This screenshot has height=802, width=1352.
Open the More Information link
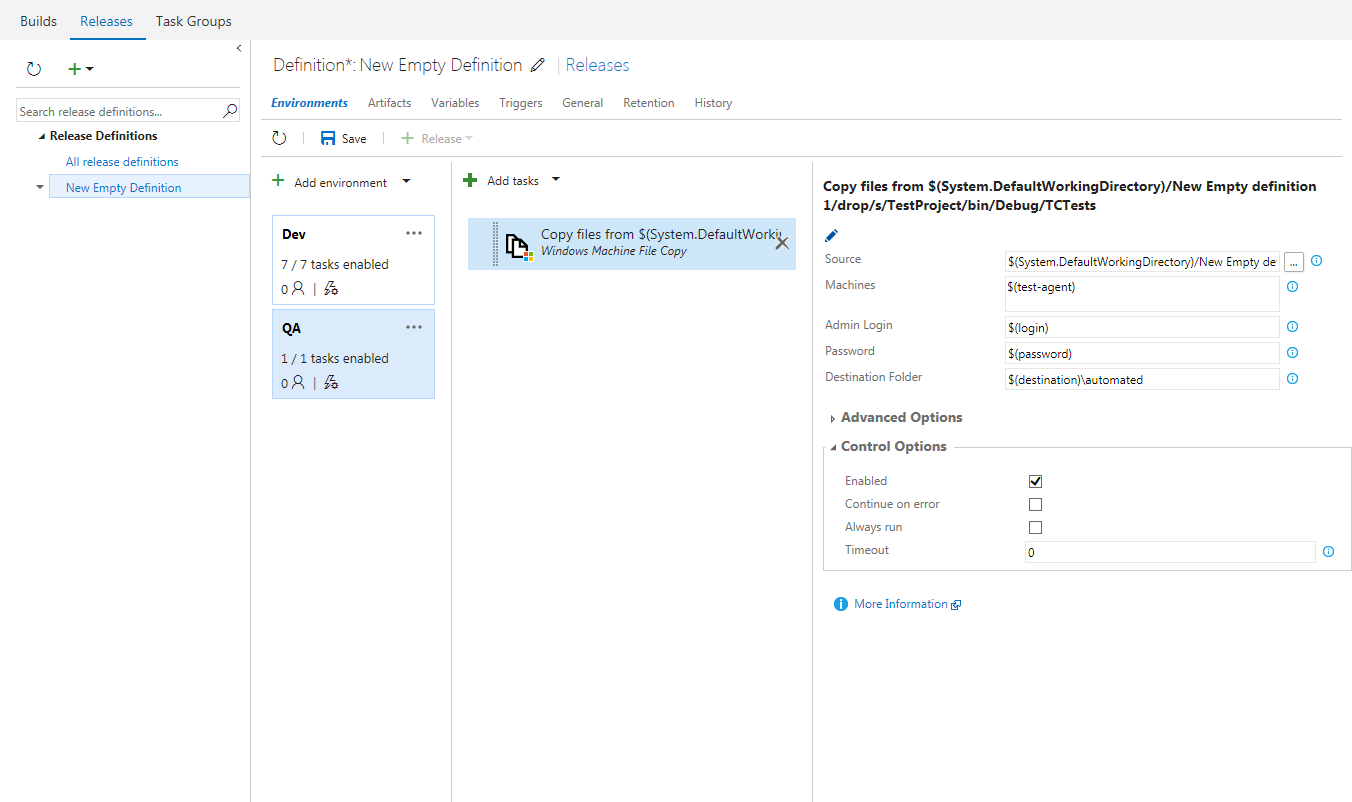900,604
